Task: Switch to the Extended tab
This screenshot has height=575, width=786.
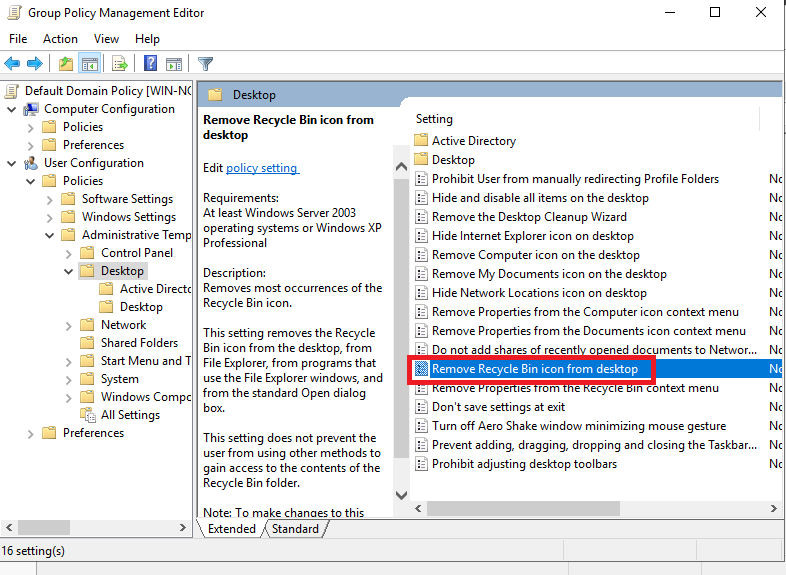Action: pyautogui.click(x=232, y=529)
